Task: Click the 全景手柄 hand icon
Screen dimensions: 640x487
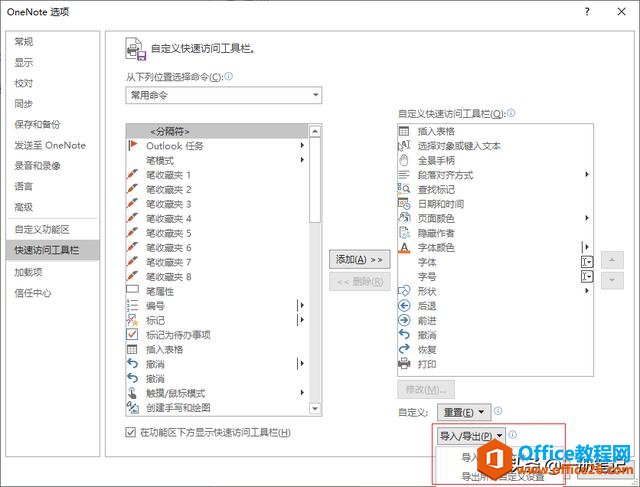Action: [x=404, y=160]
